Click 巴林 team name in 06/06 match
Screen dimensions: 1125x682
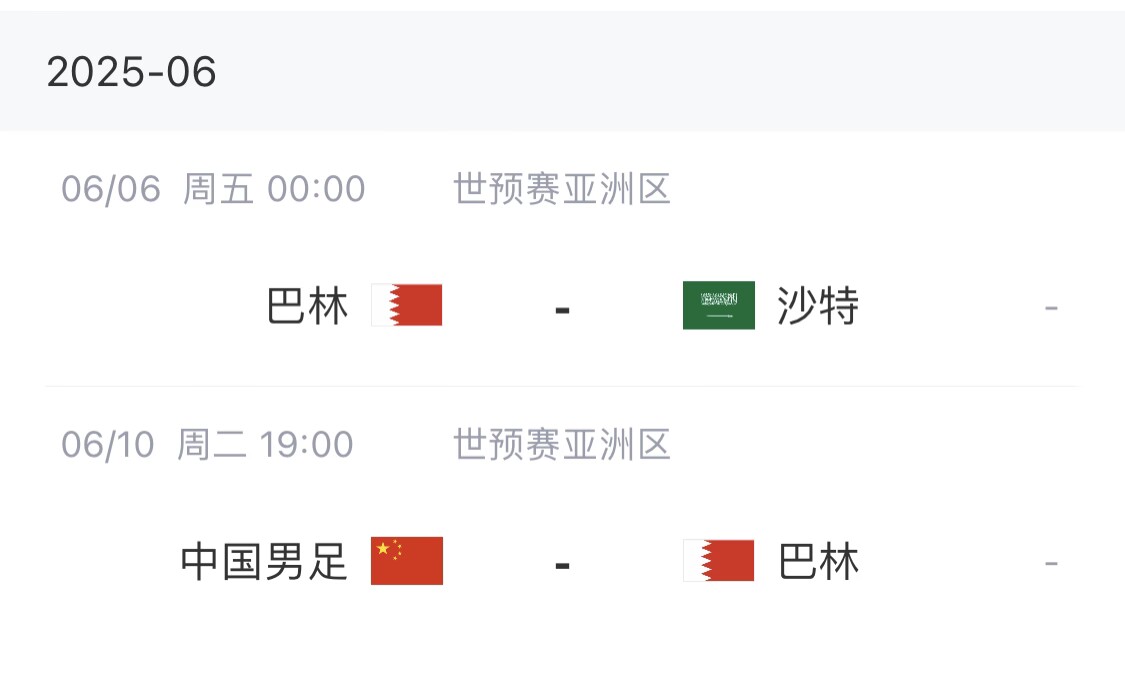pyautogui.click(x=308, y=306)
